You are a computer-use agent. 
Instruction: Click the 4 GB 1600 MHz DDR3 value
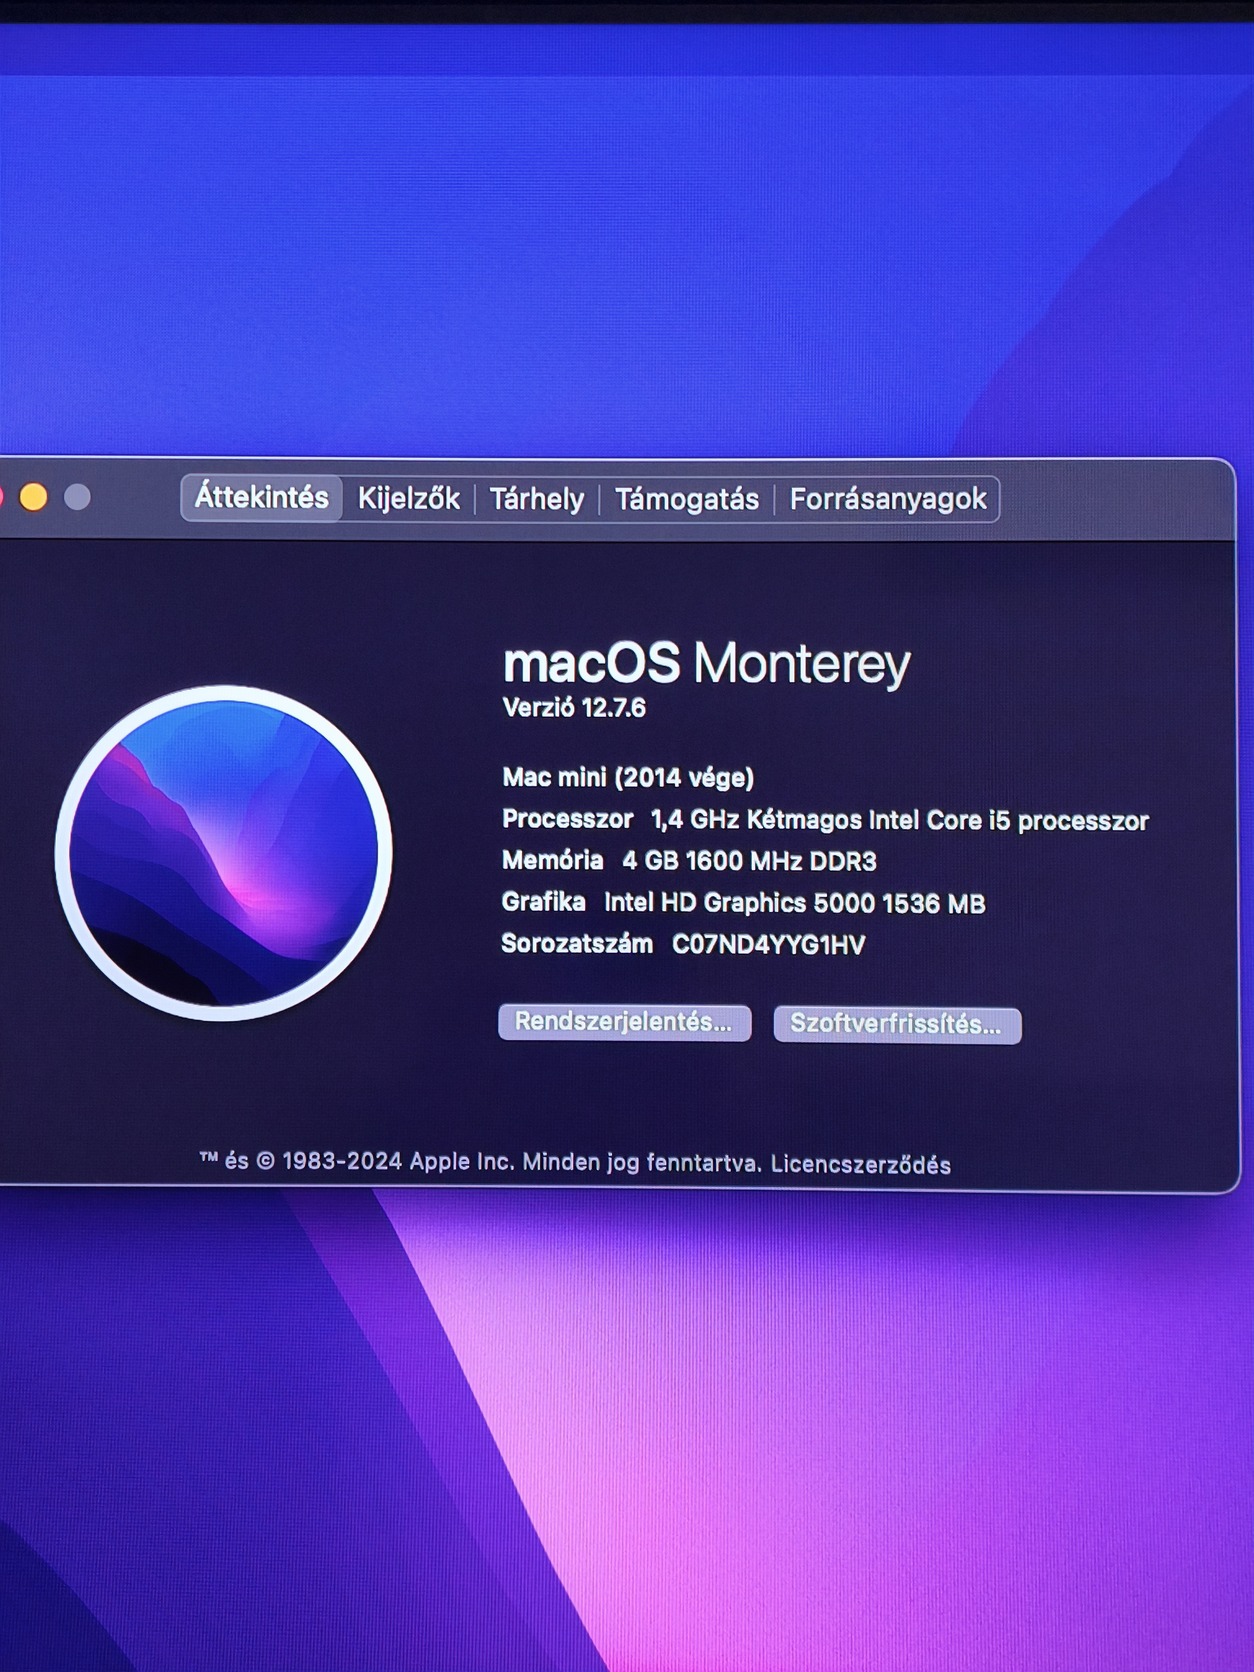point(749,861)
